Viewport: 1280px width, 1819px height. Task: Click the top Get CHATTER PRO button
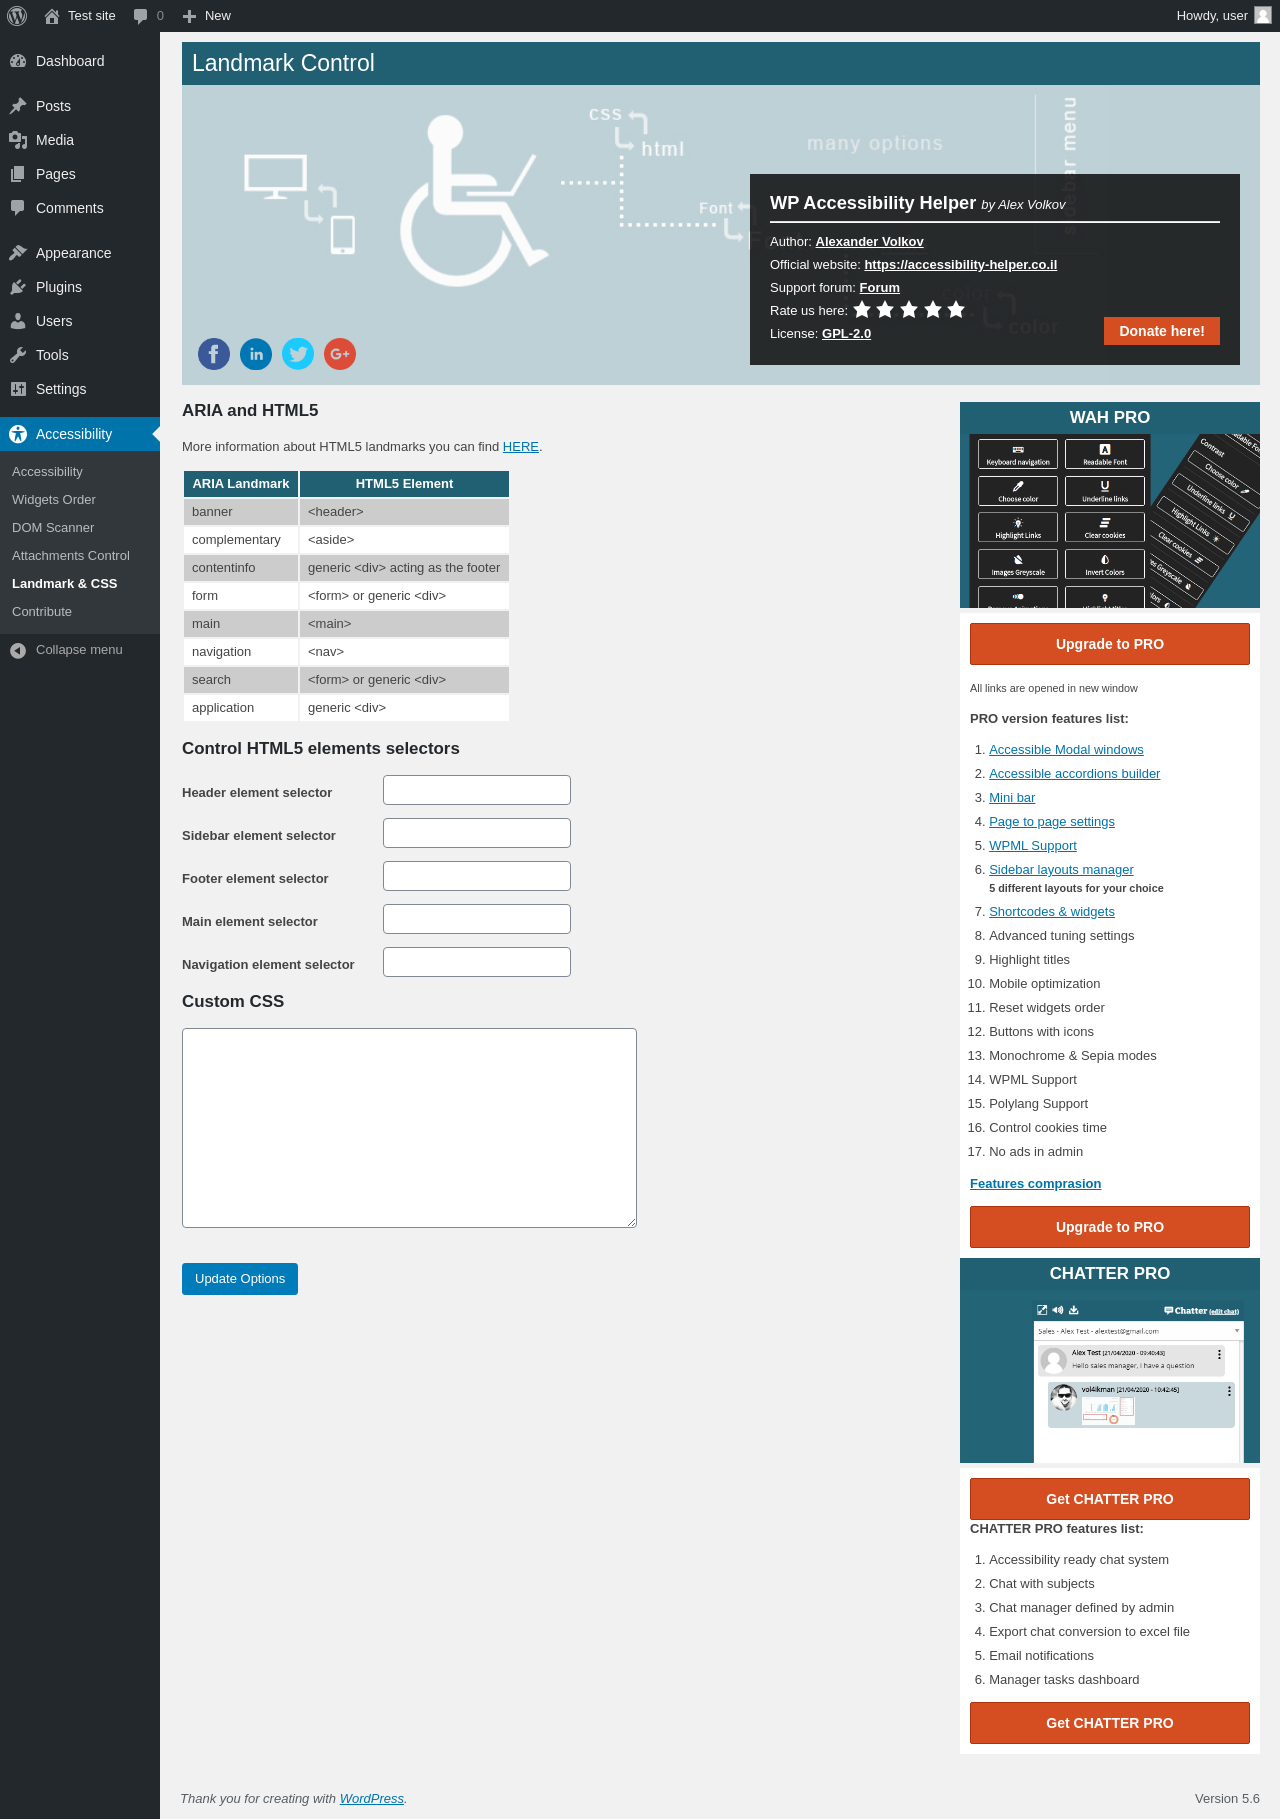click(1110, 1499)
